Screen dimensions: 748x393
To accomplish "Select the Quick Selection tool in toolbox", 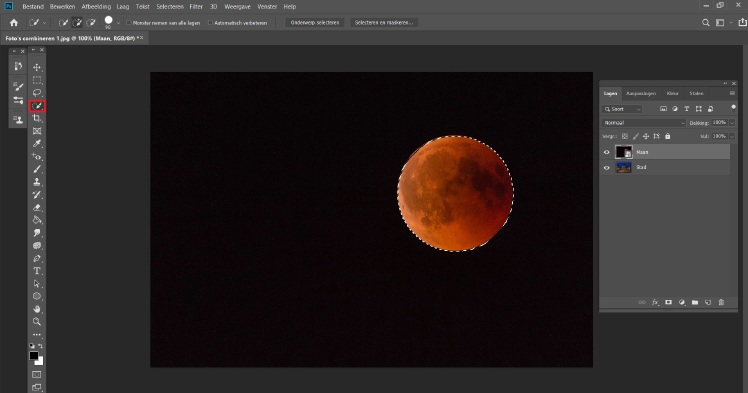I will (x=37, y=106).
